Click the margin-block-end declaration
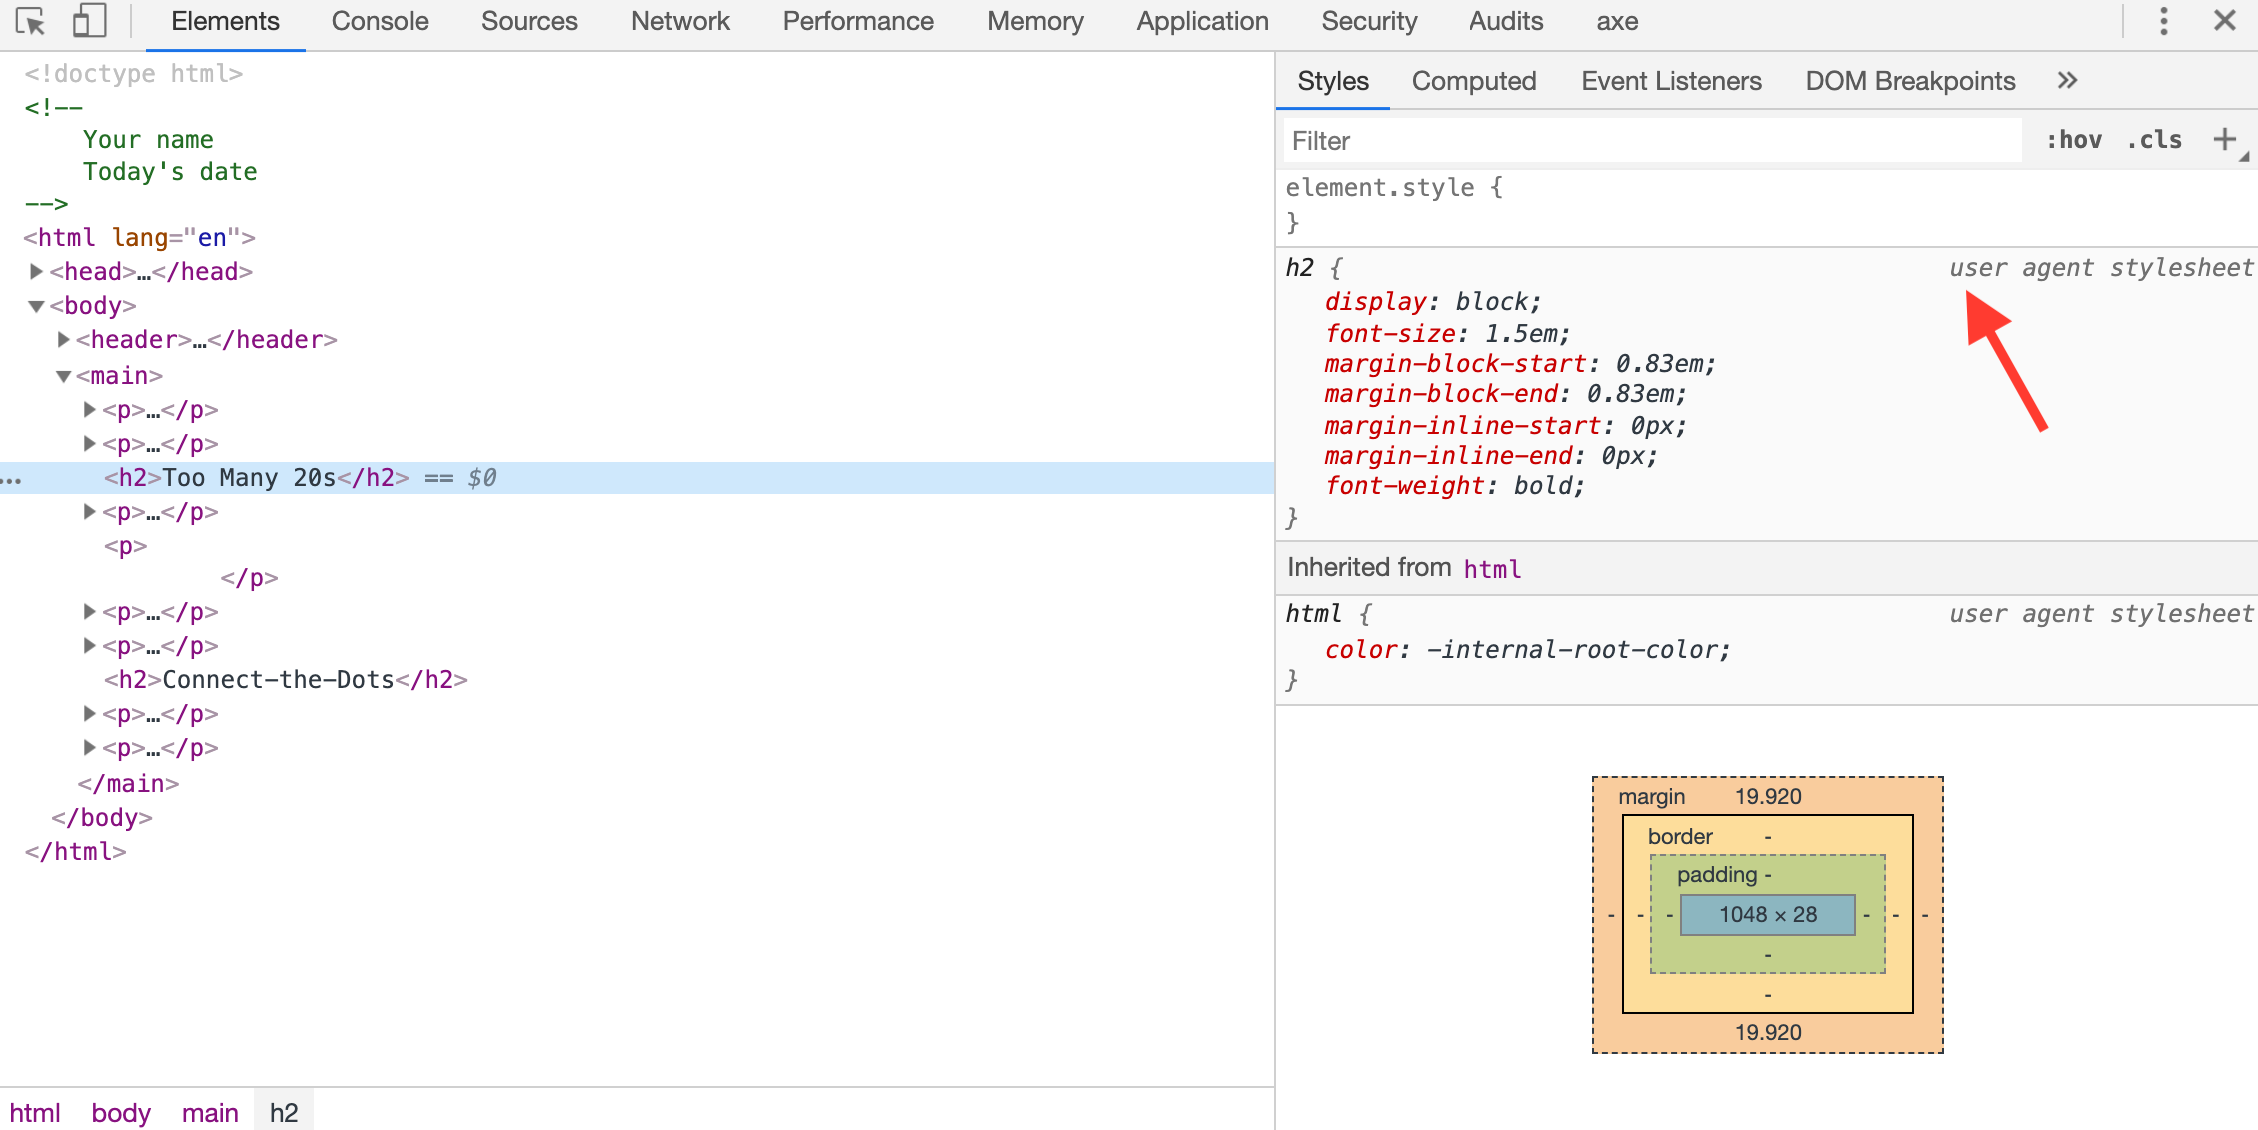This screenshot has width=2258, height=1130. [x=1505, y=394]
